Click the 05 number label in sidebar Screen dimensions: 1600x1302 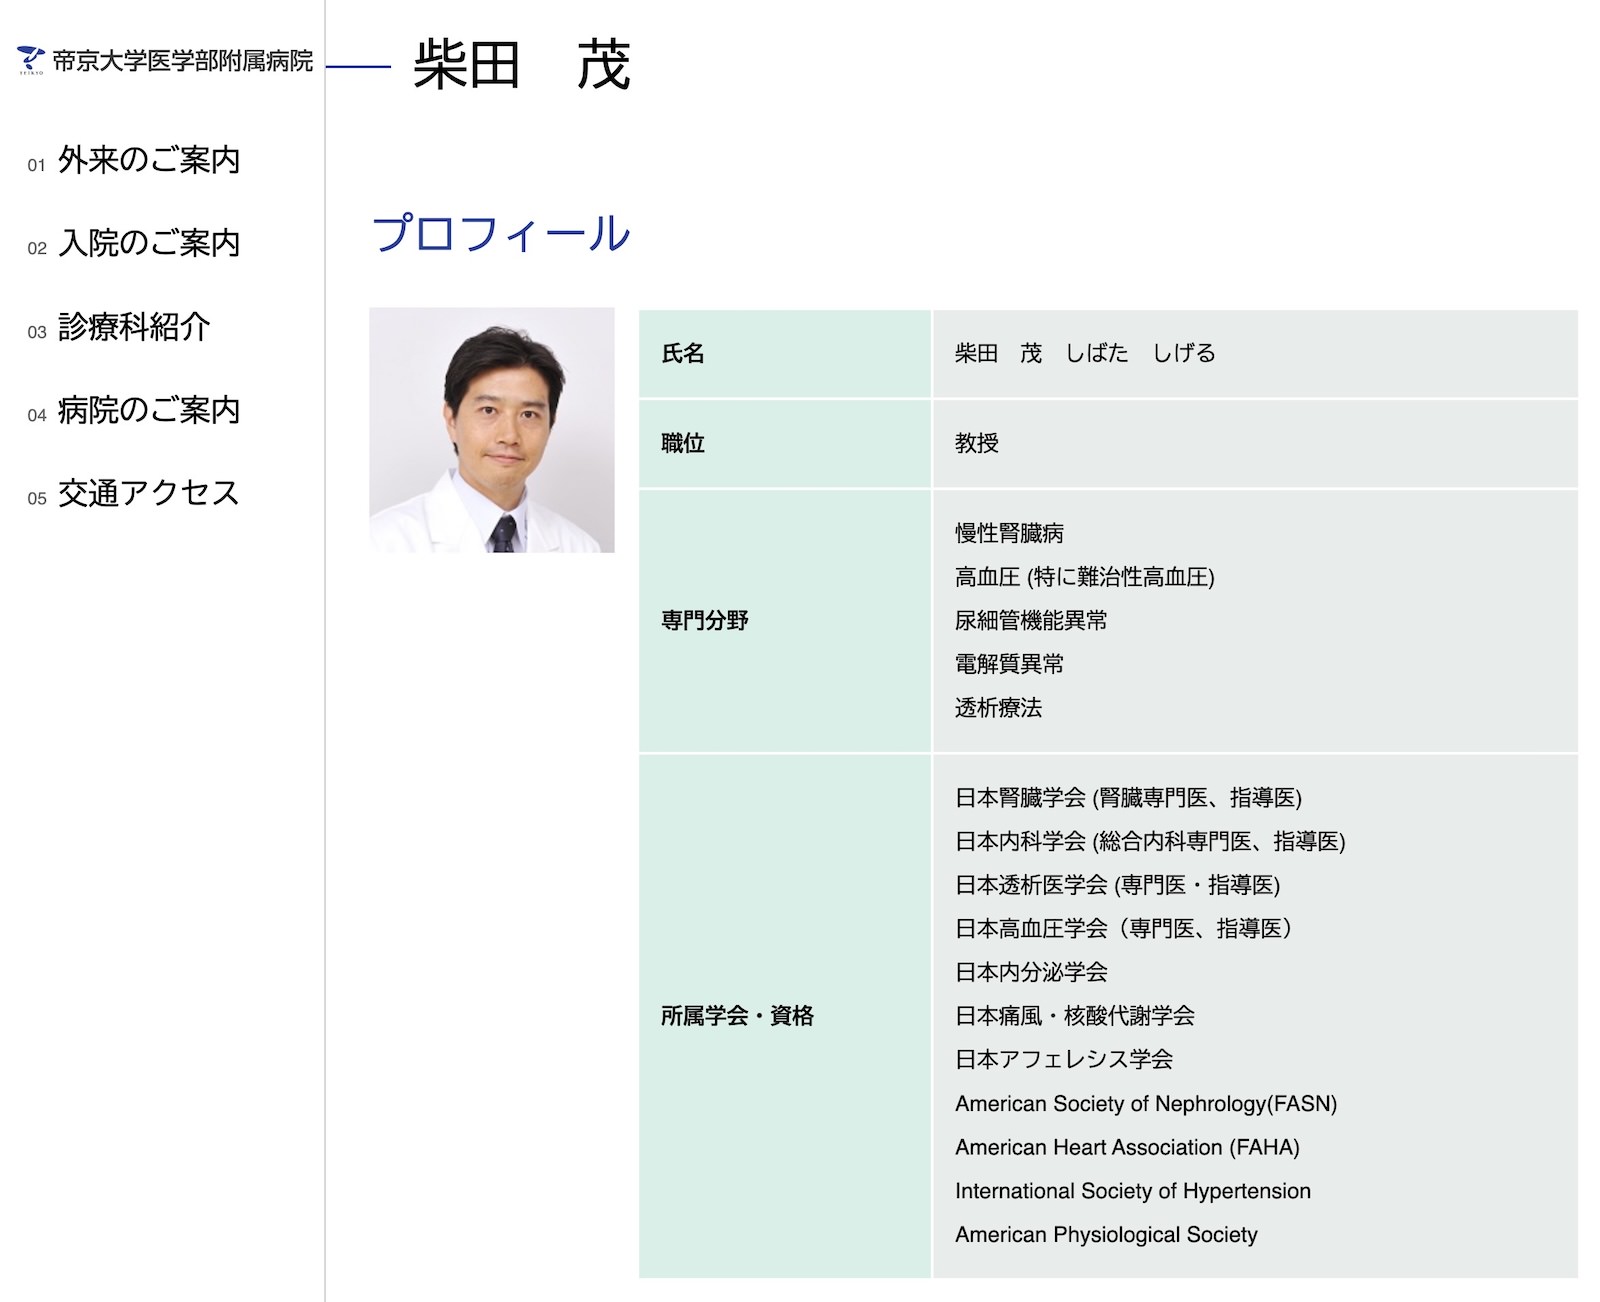tap(36, 497)
